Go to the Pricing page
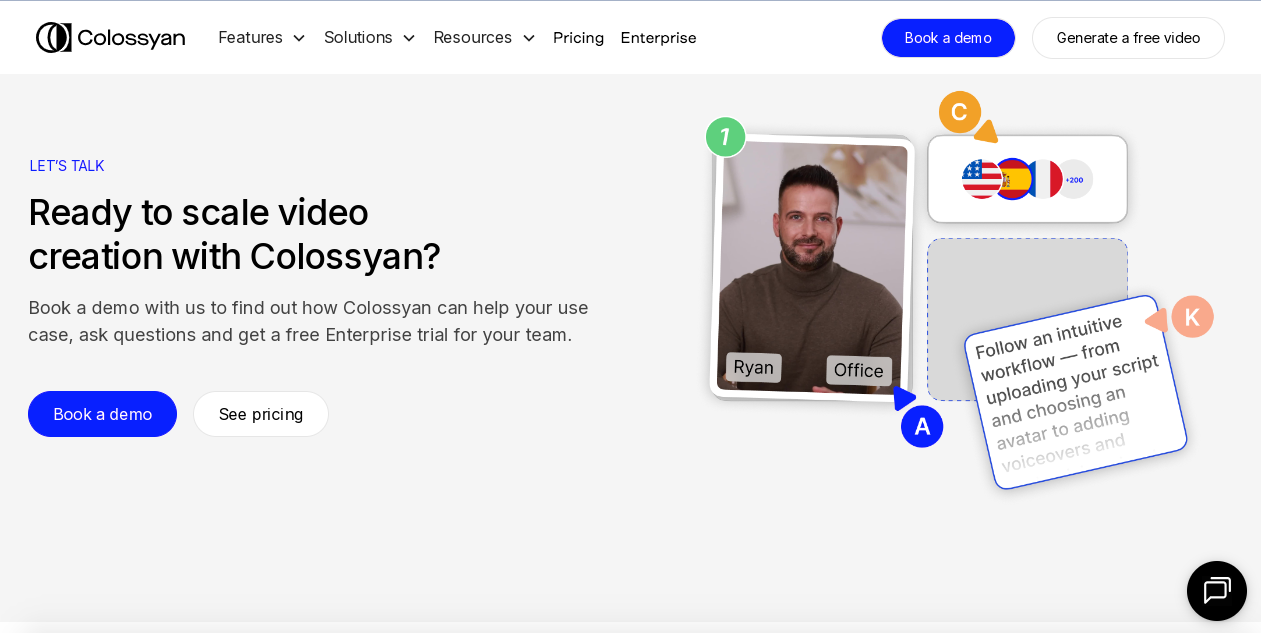 pyautogui.click(x=578, y=38)
